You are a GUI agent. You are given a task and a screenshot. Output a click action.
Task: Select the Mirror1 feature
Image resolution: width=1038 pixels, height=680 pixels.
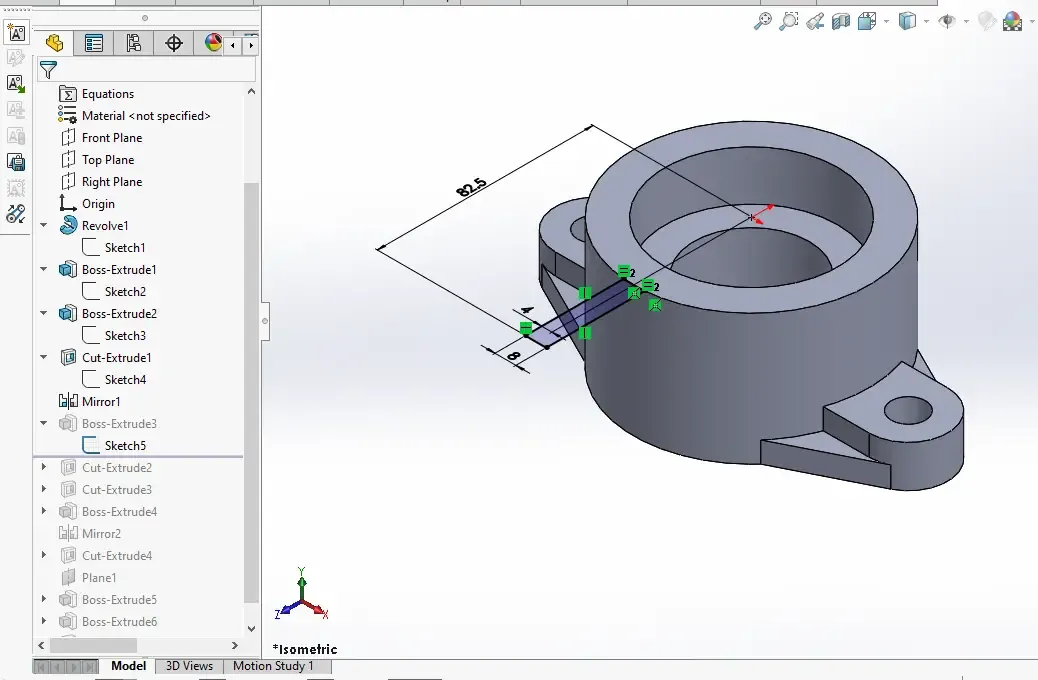point(101,402)
